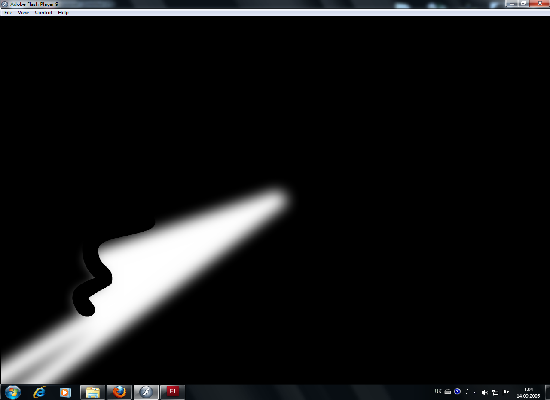This screenshot has height=400, width=550.
Task: Click the Action Center flag icon
Action: (x=506, y=392)
